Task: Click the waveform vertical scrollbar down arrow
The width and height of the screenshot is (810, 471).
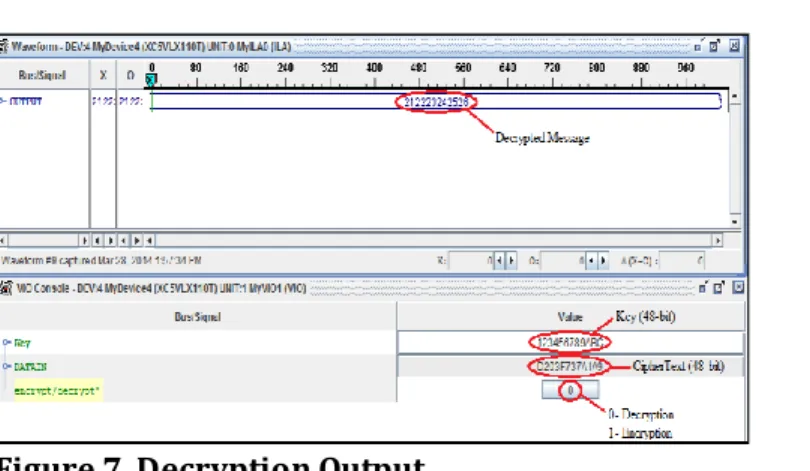Action: [x=735, y=222]
